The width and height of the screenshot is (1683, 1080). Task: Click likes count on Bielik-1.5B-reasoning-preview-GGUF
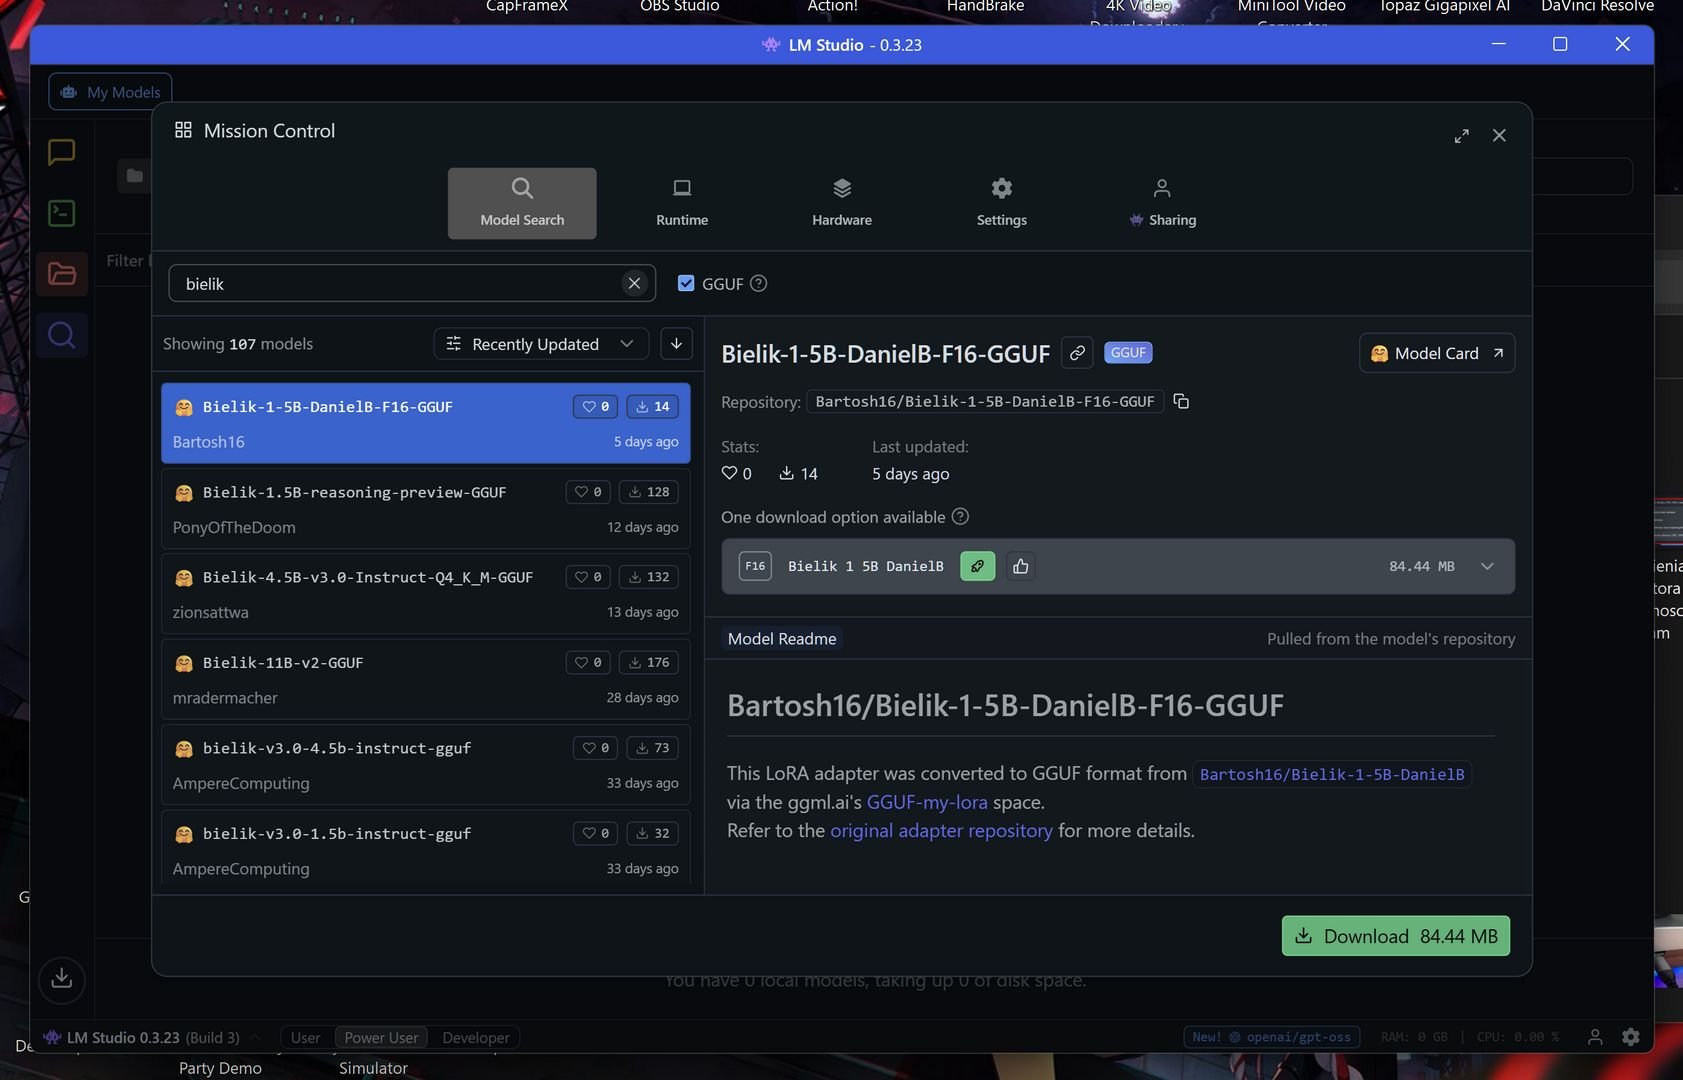pyautogui.click(x=588, y=492)
